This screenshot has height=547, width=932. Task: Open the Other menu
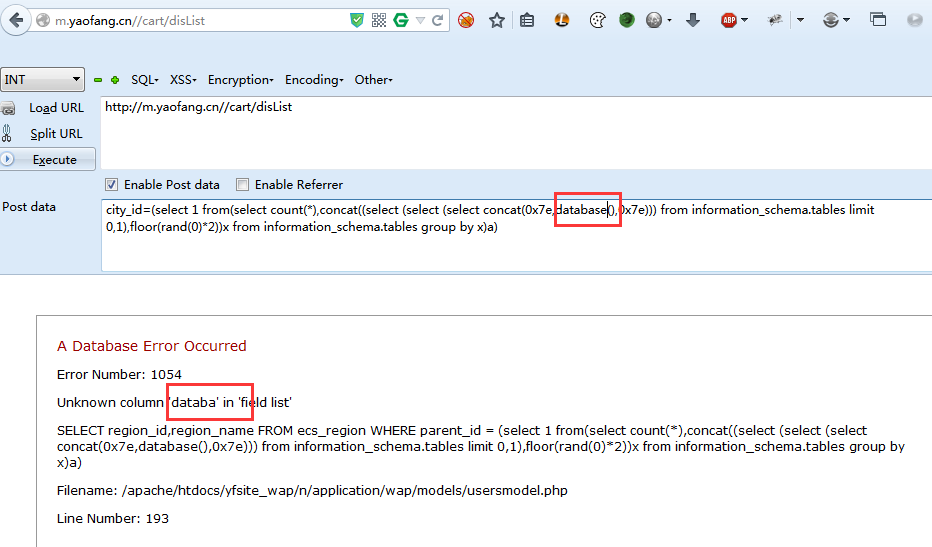[374, 80]
